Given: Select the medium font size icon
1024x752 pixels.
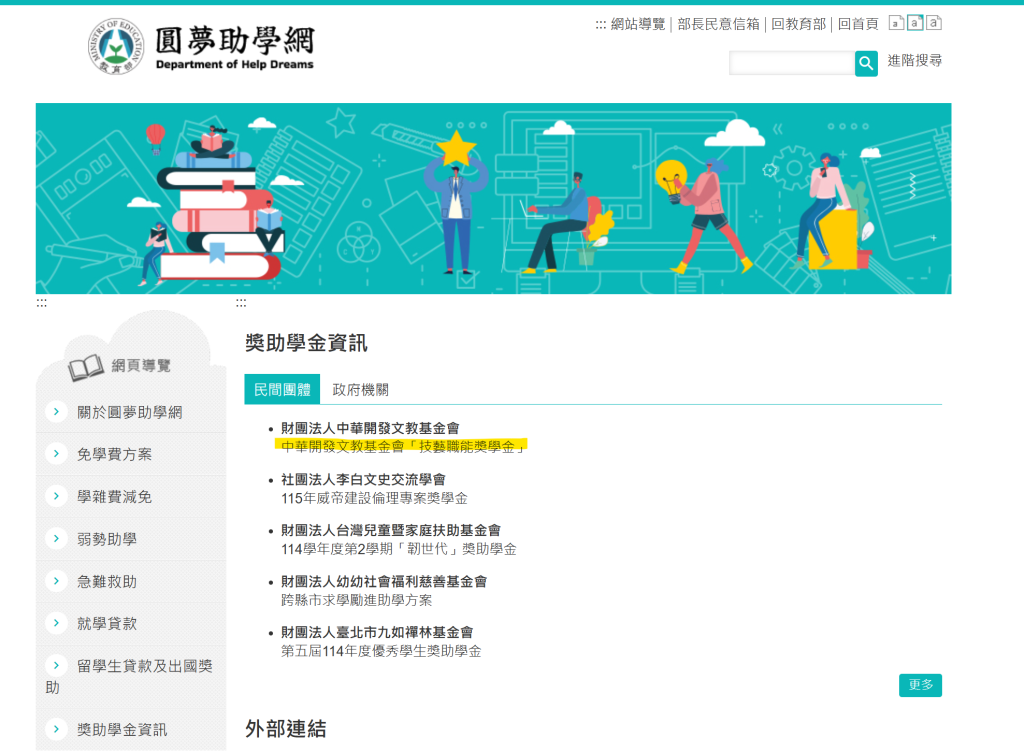Looking at the screenshot, I should click(x=914, y=23).
